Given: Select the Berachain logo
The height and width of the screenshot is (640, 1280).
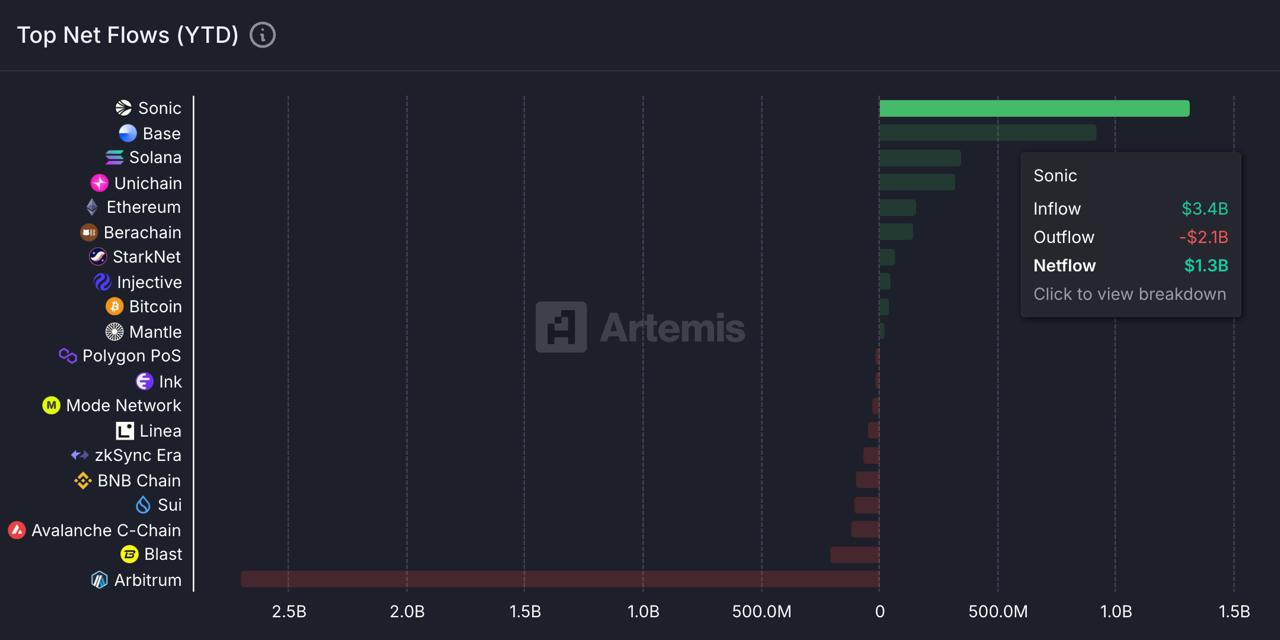Looking at the screenshot, I should point(89,232).
